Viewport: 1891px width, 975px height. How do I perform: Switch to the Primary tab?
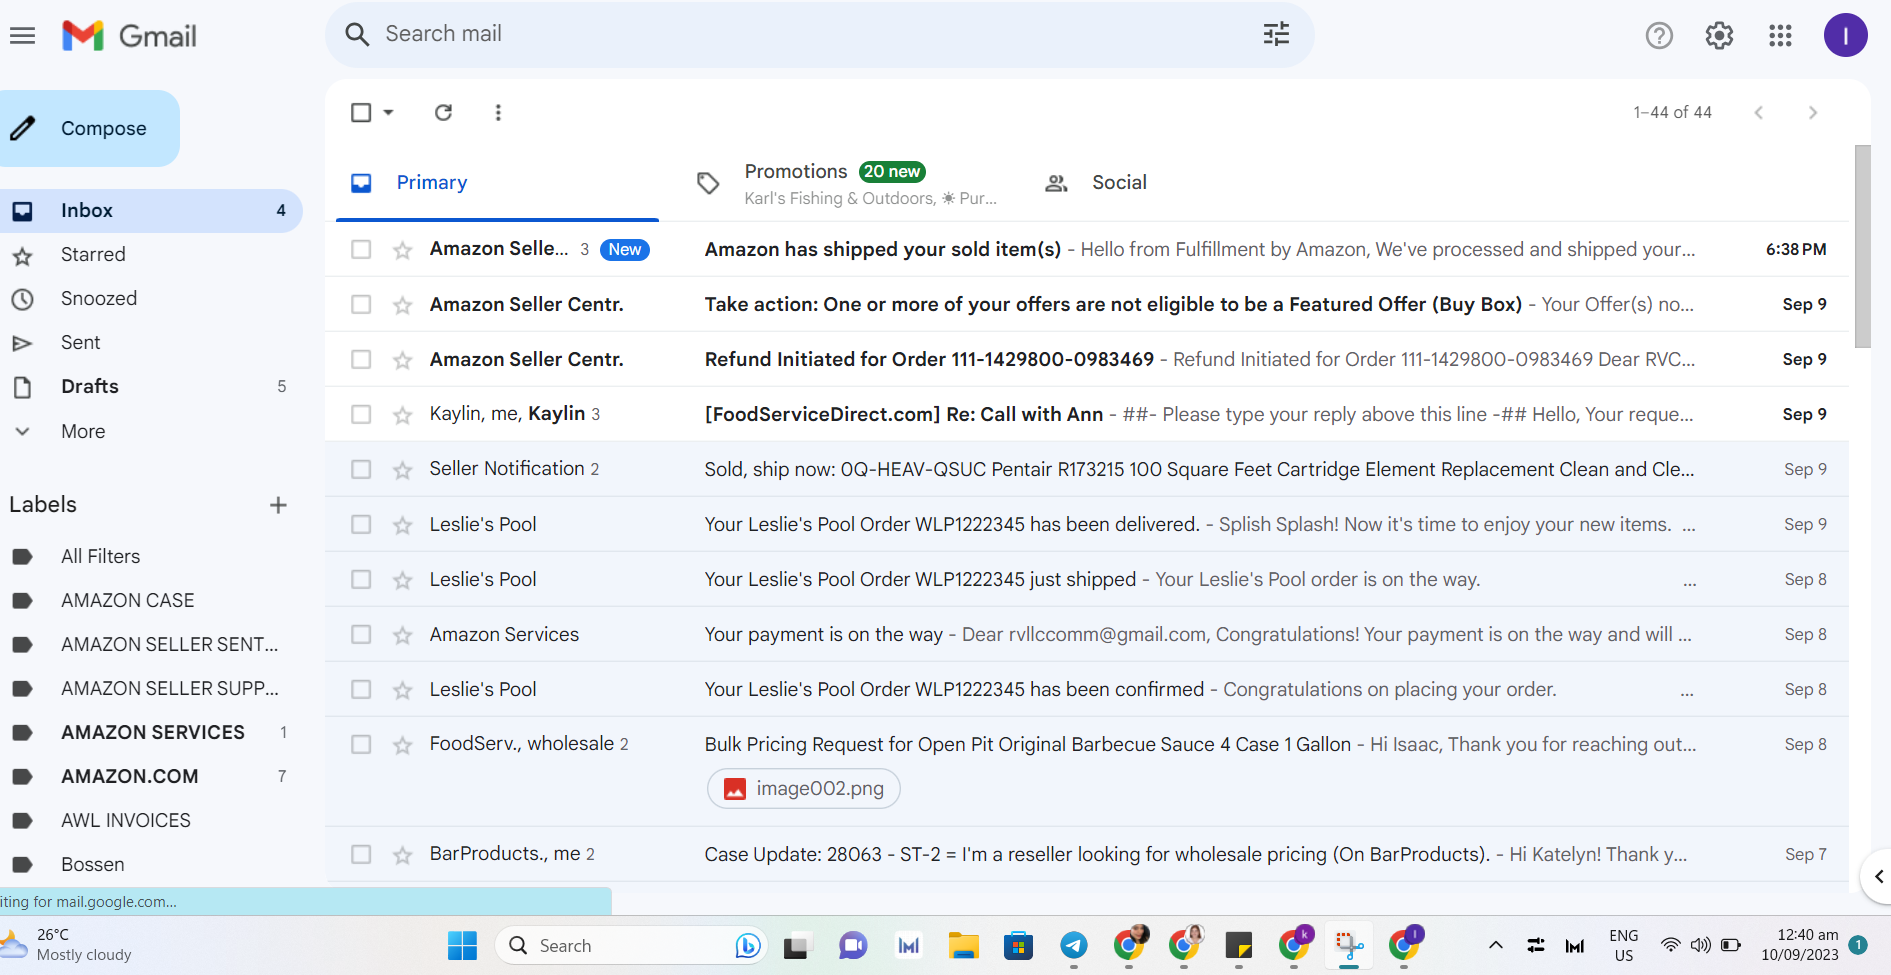coord(497,183)
